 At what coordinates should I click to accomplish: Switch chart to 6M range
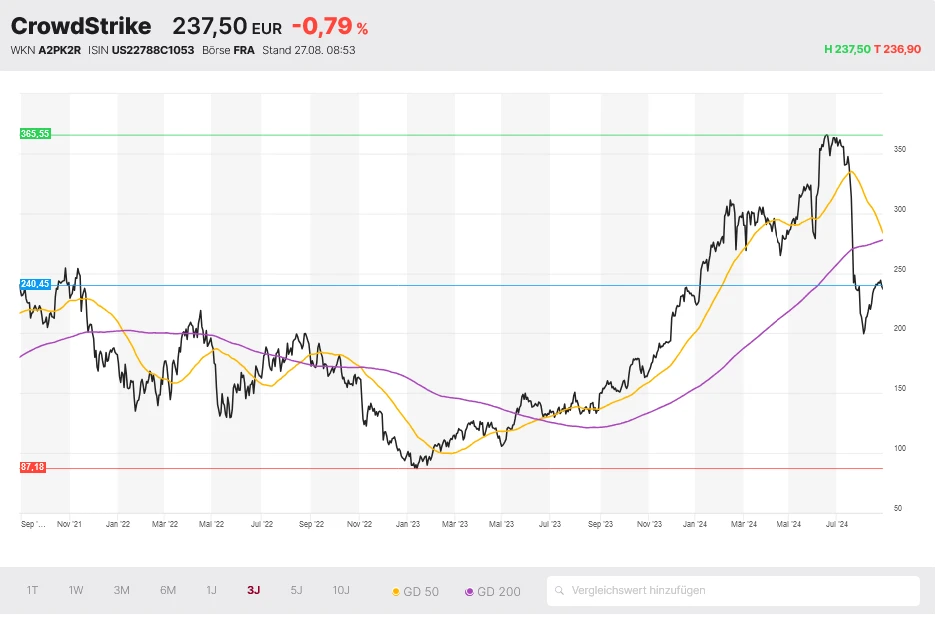click(167, 590)
